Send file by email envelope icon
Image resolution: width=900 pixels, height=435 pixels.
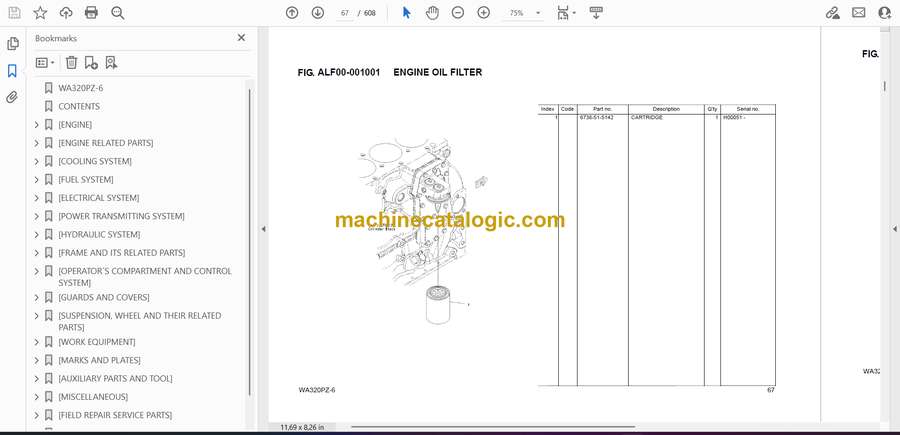point(859,13)
